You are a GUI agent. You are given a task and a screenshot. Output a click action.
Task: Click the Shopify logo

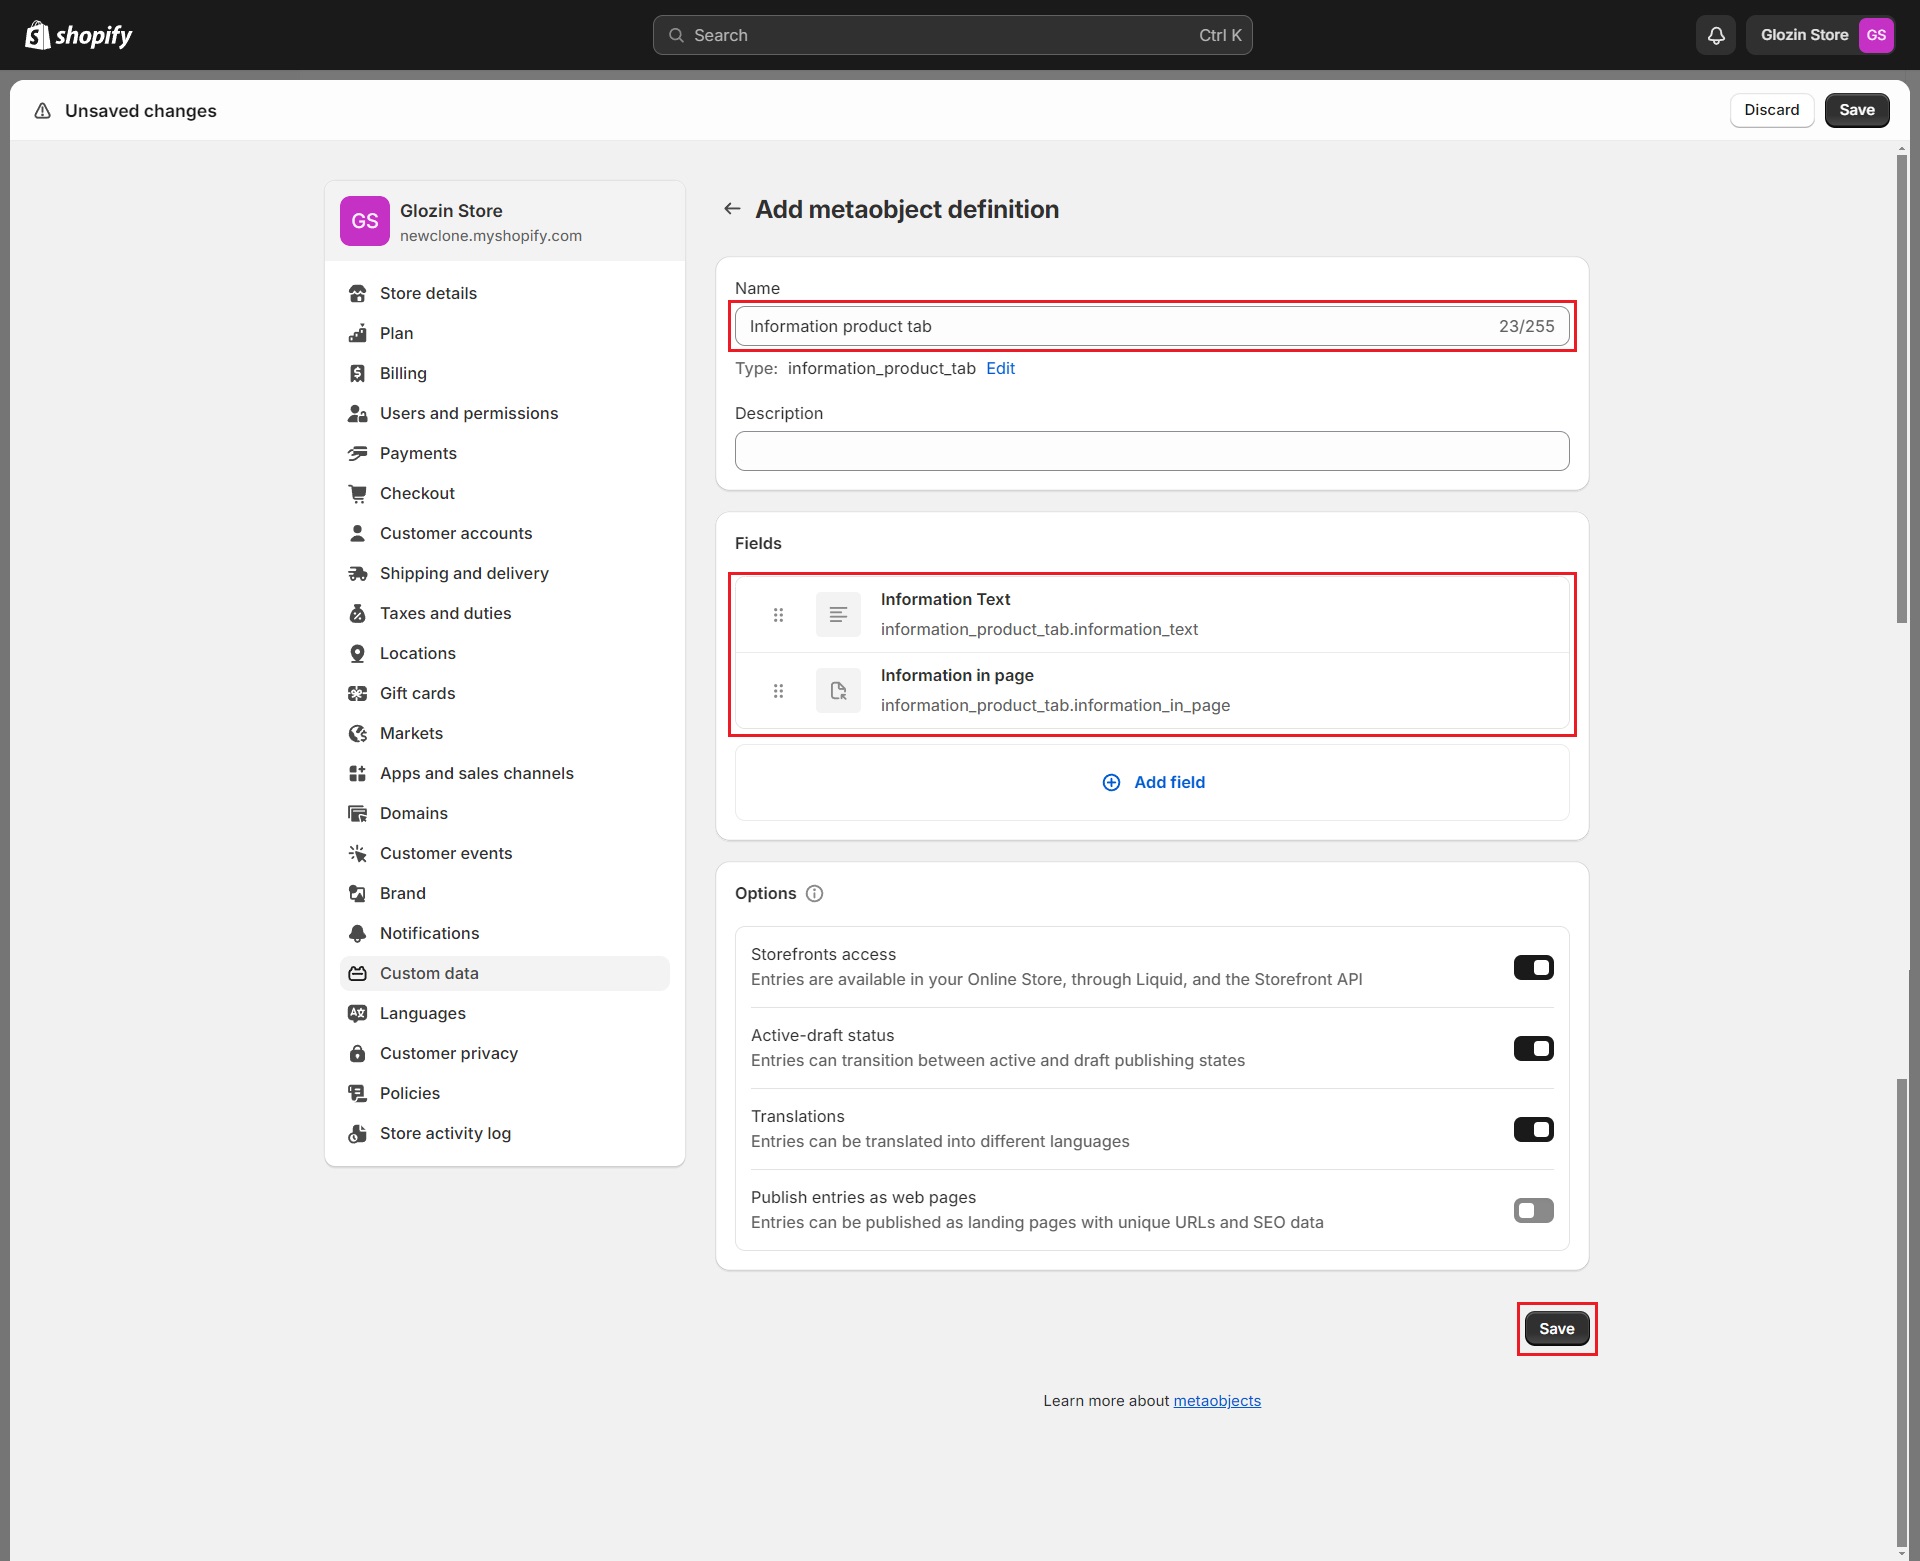tap(78, 35)
